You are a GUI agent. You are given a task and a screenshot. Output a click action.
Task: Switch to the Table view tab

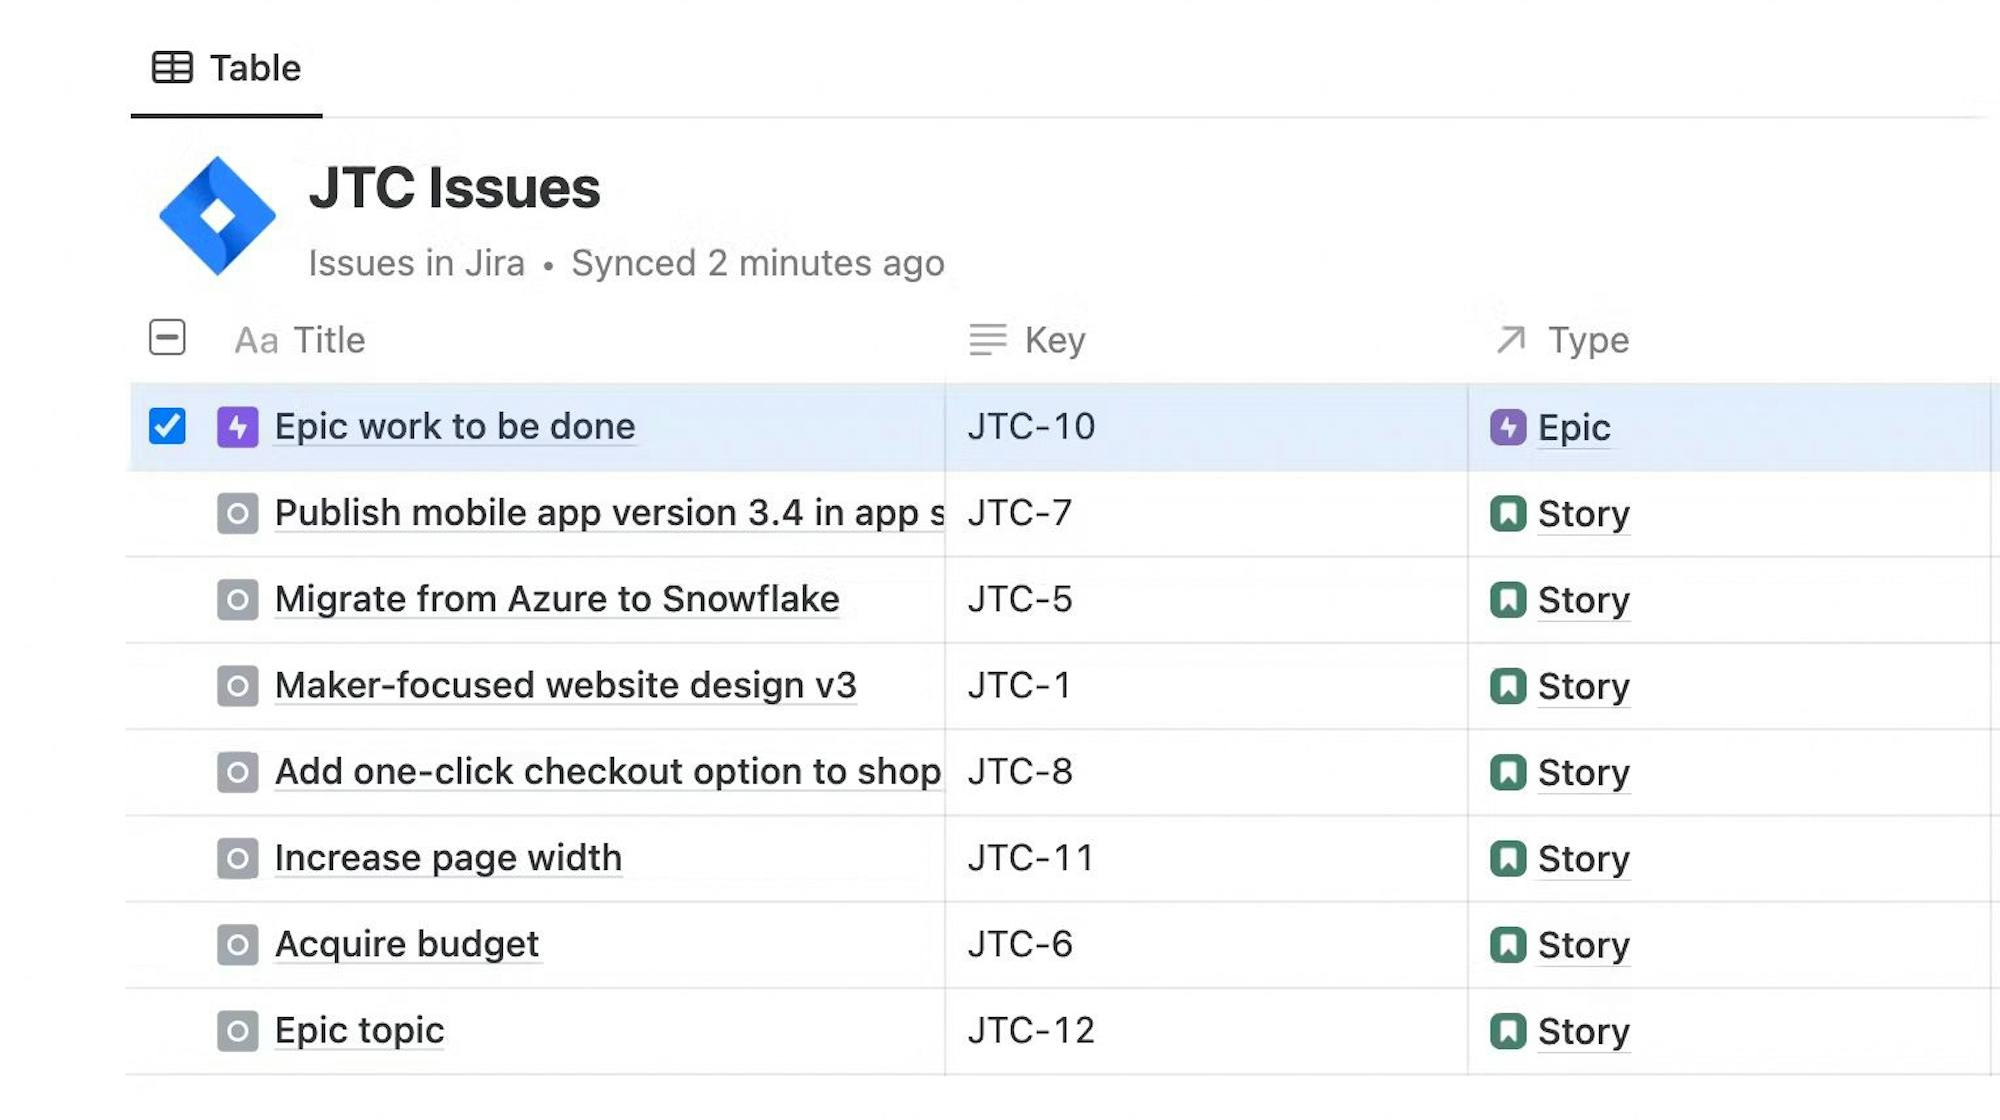227,68
